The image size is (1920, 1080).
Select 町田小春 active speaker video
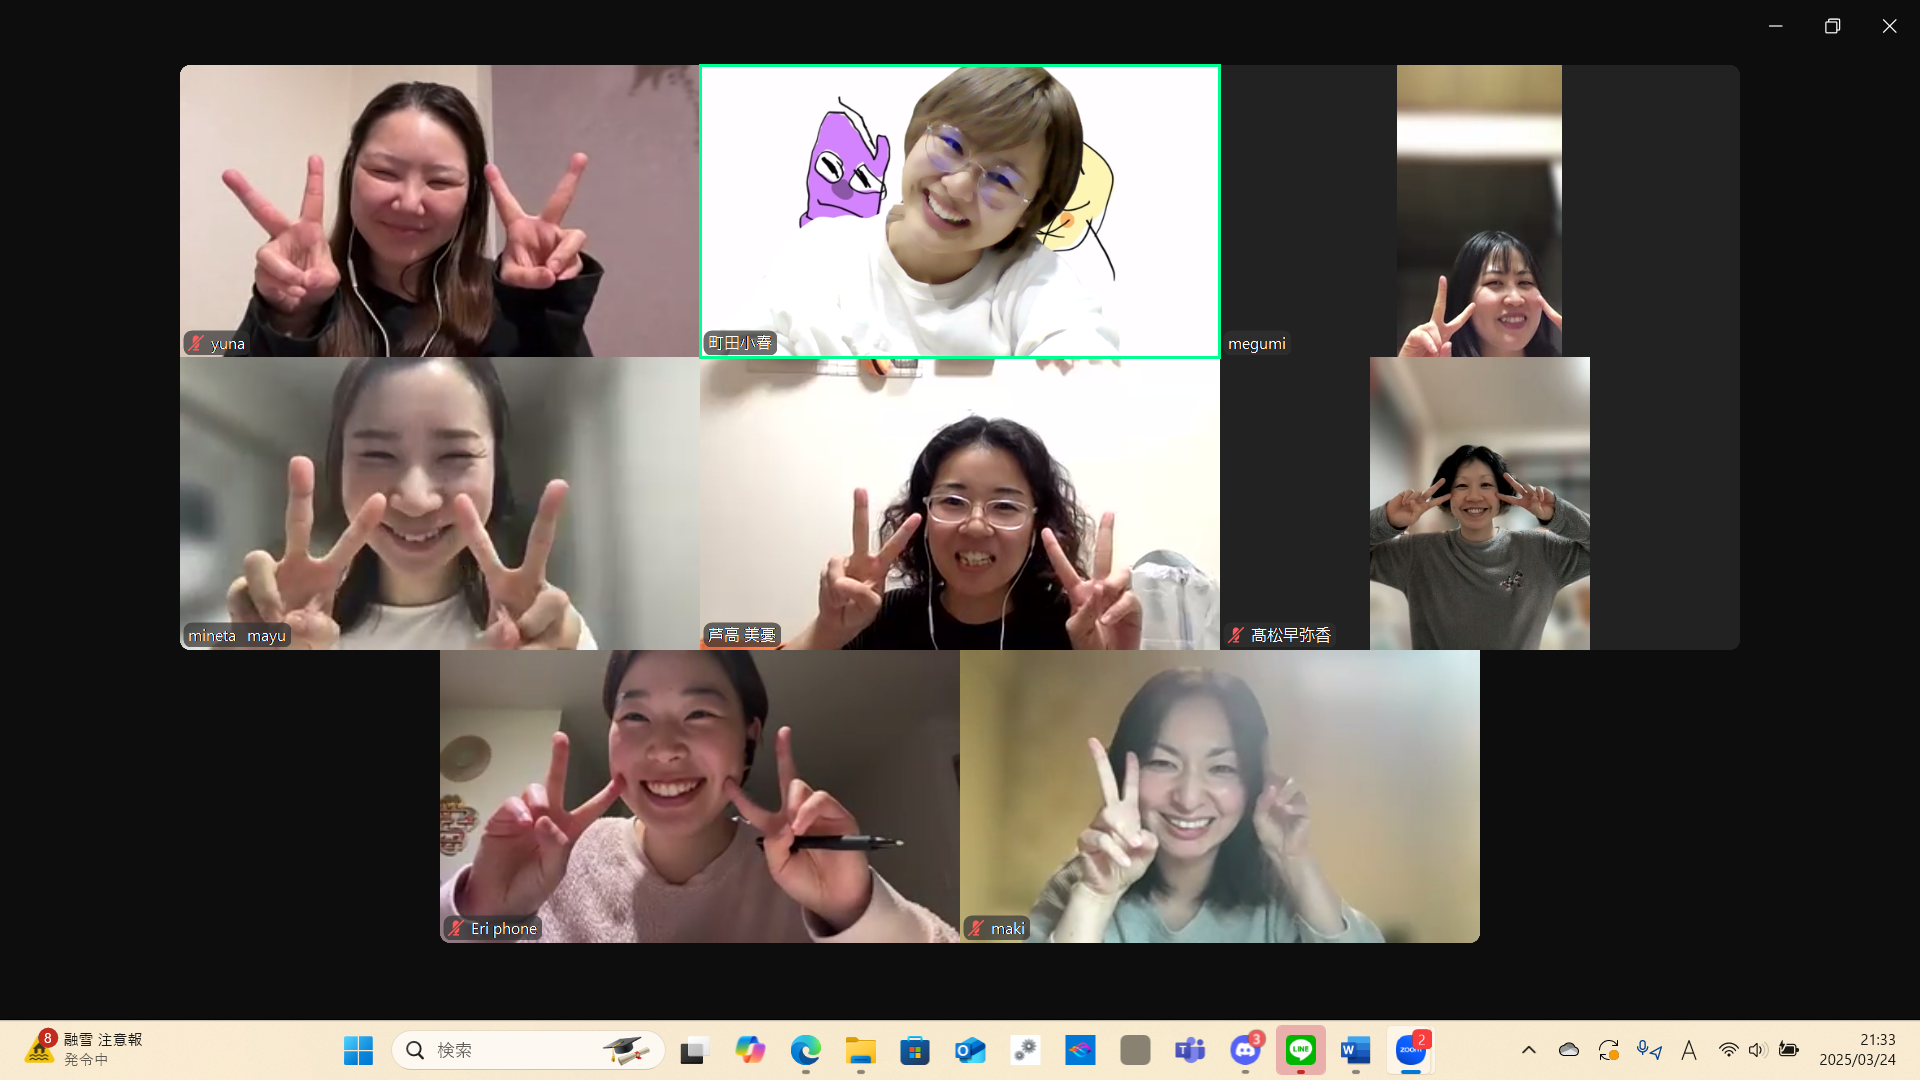[x=960, y=211]
